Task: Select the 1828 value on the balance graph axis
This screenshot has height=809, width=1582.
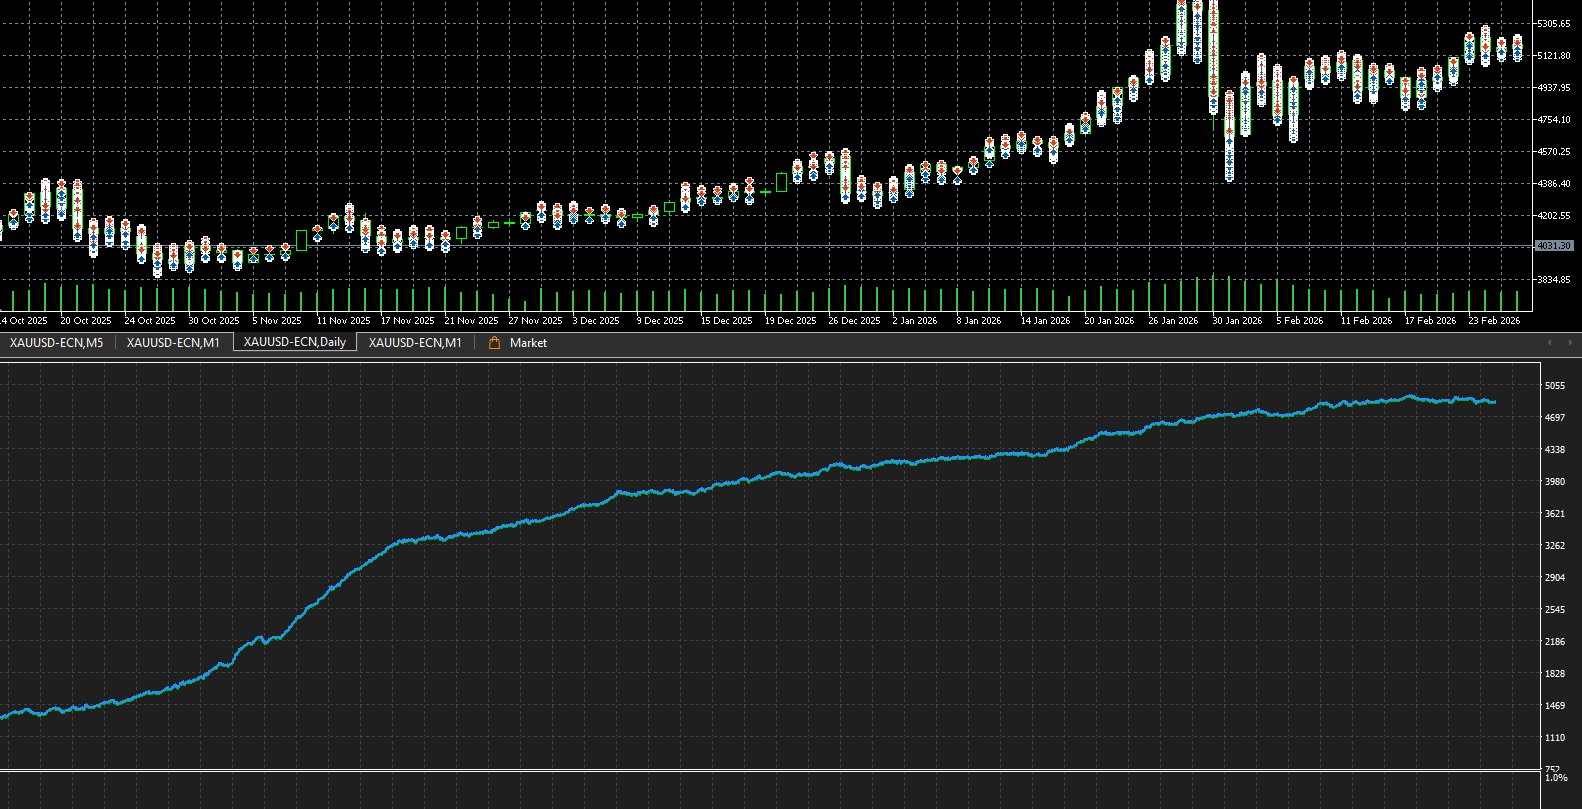Action: [1555, 674]
